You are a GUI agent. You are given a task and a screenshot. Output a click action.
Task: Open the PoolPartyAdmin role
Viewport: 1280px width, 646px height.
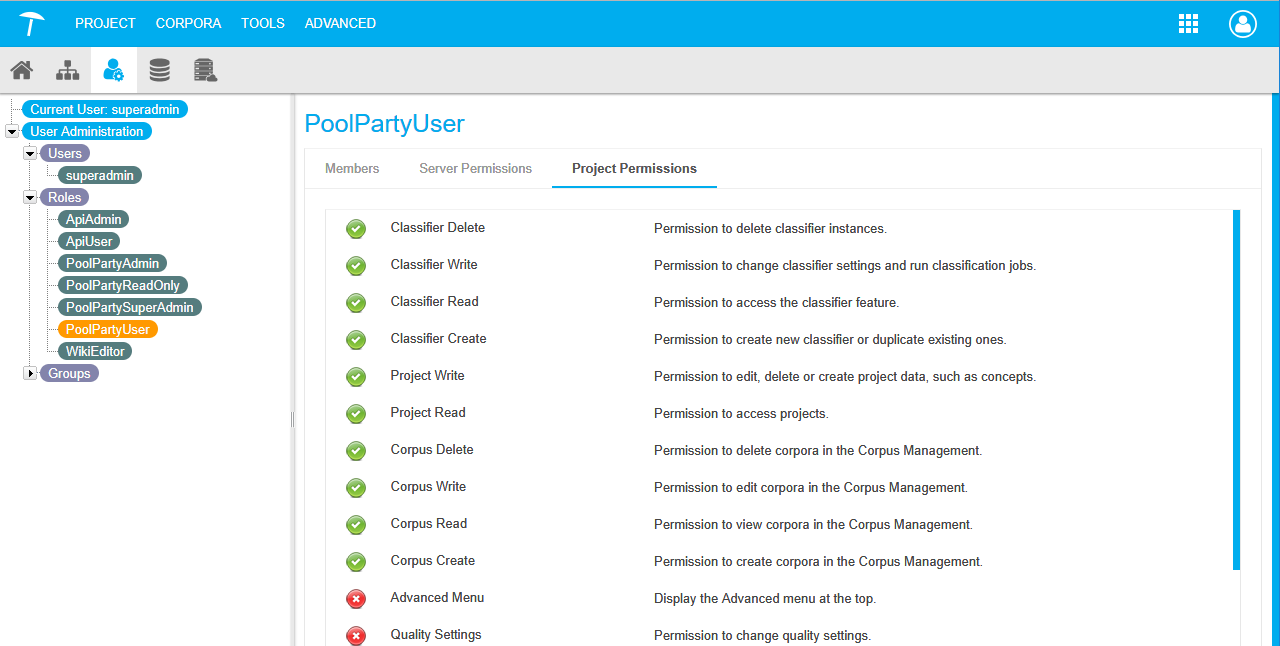point(113,263)
